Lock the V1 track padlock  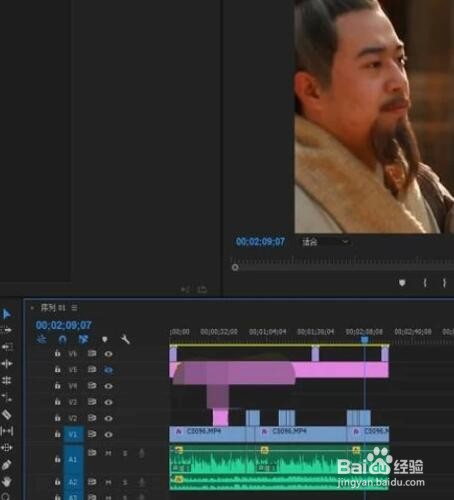pos(57,434)
